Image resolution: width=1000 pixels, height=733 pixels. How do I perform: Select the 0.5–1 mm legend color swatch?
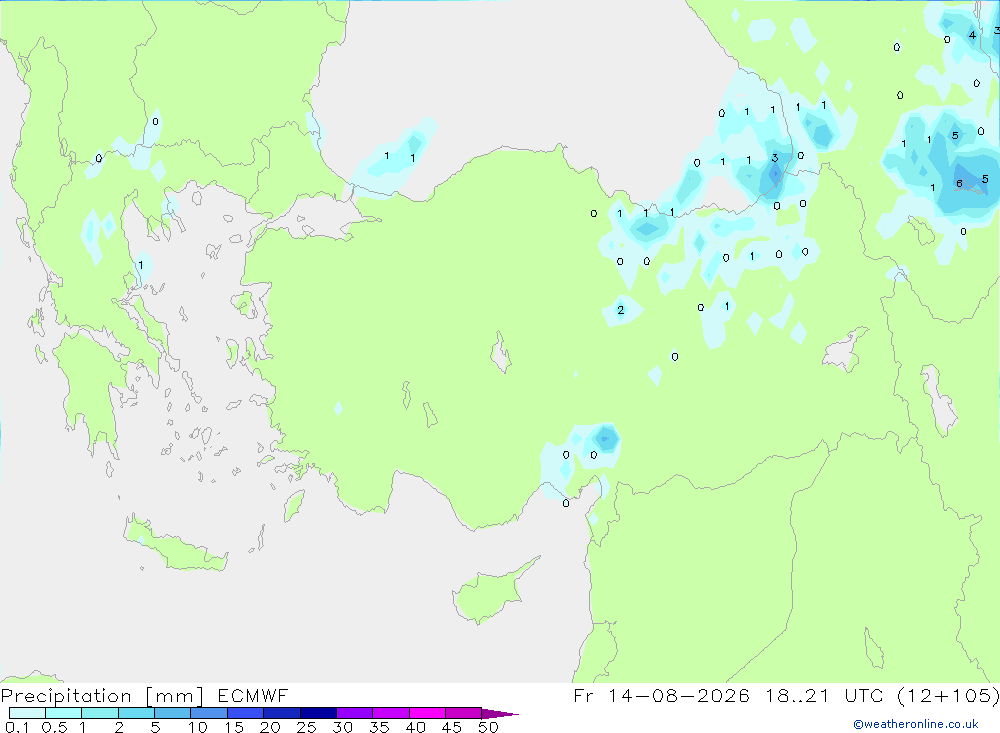(x=63, y=713)
